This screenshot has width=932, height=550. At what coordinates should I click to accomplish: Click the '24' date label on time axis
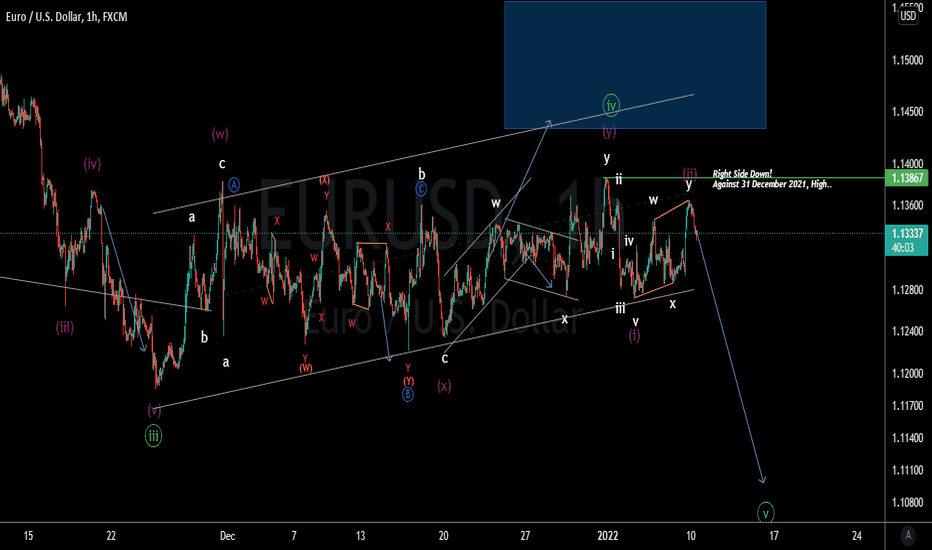(857, 536)
